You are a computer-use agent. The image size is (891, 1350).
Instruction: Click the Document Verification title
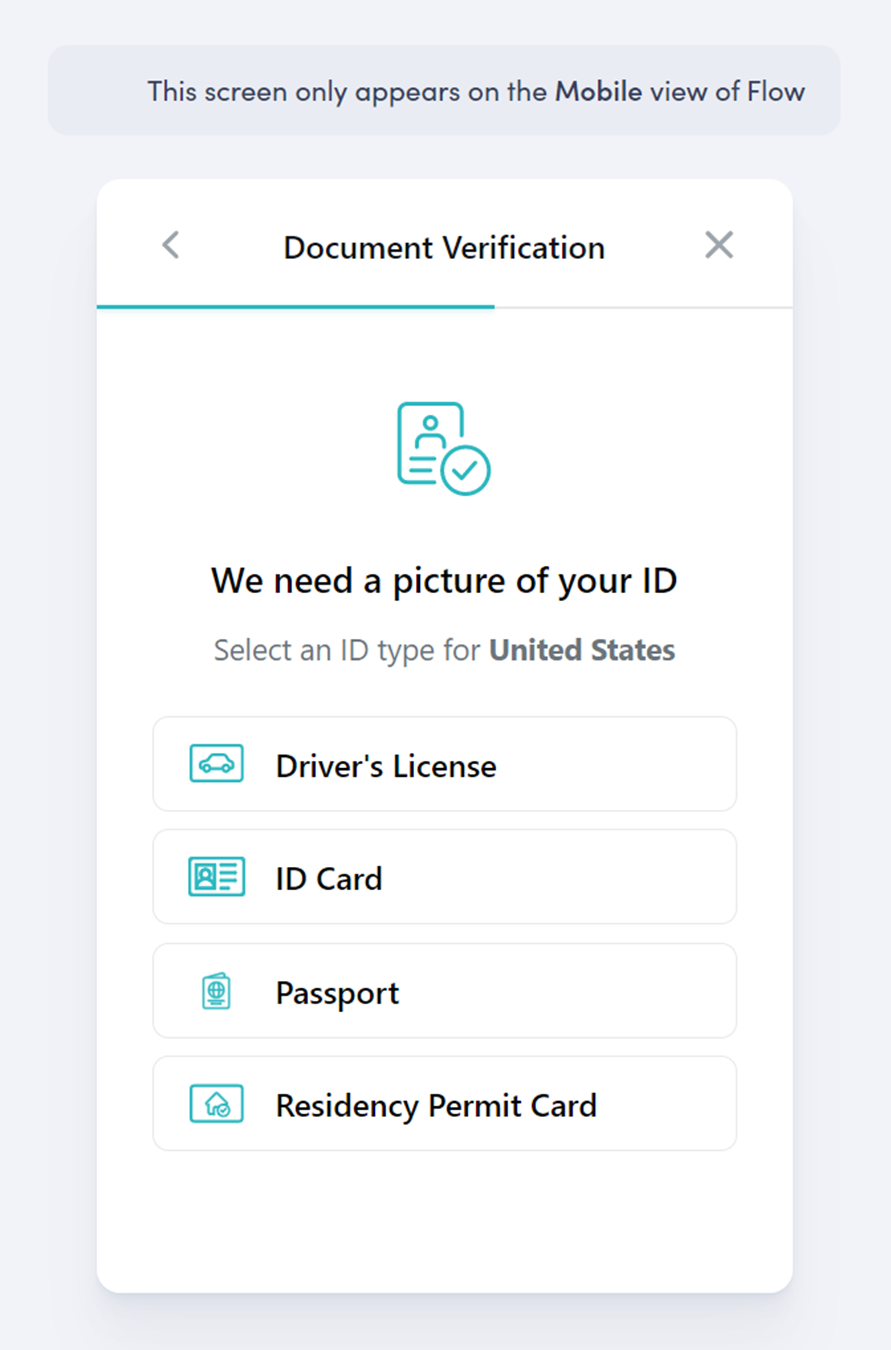click(444, 247)
